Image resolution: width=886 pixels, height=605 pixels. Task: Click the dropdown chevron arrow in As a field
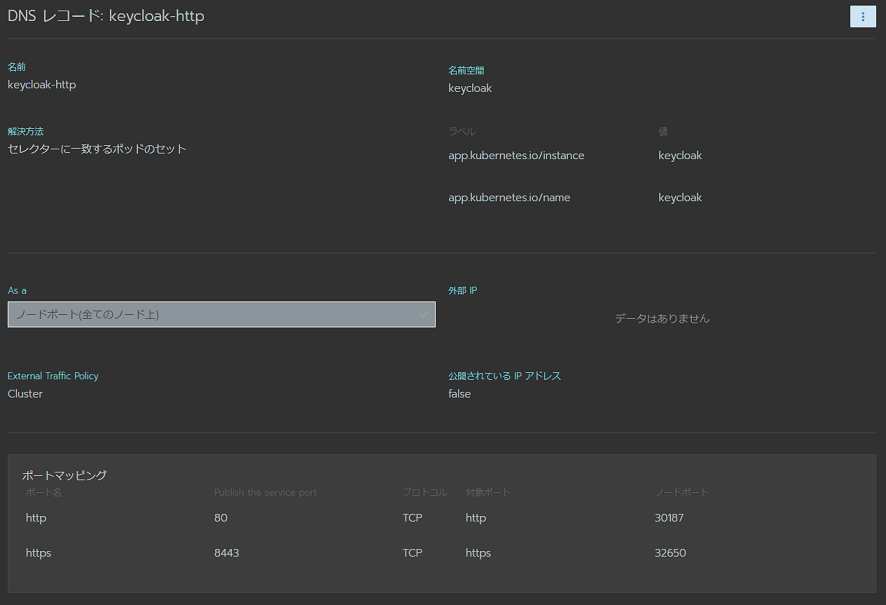point(422,315)
